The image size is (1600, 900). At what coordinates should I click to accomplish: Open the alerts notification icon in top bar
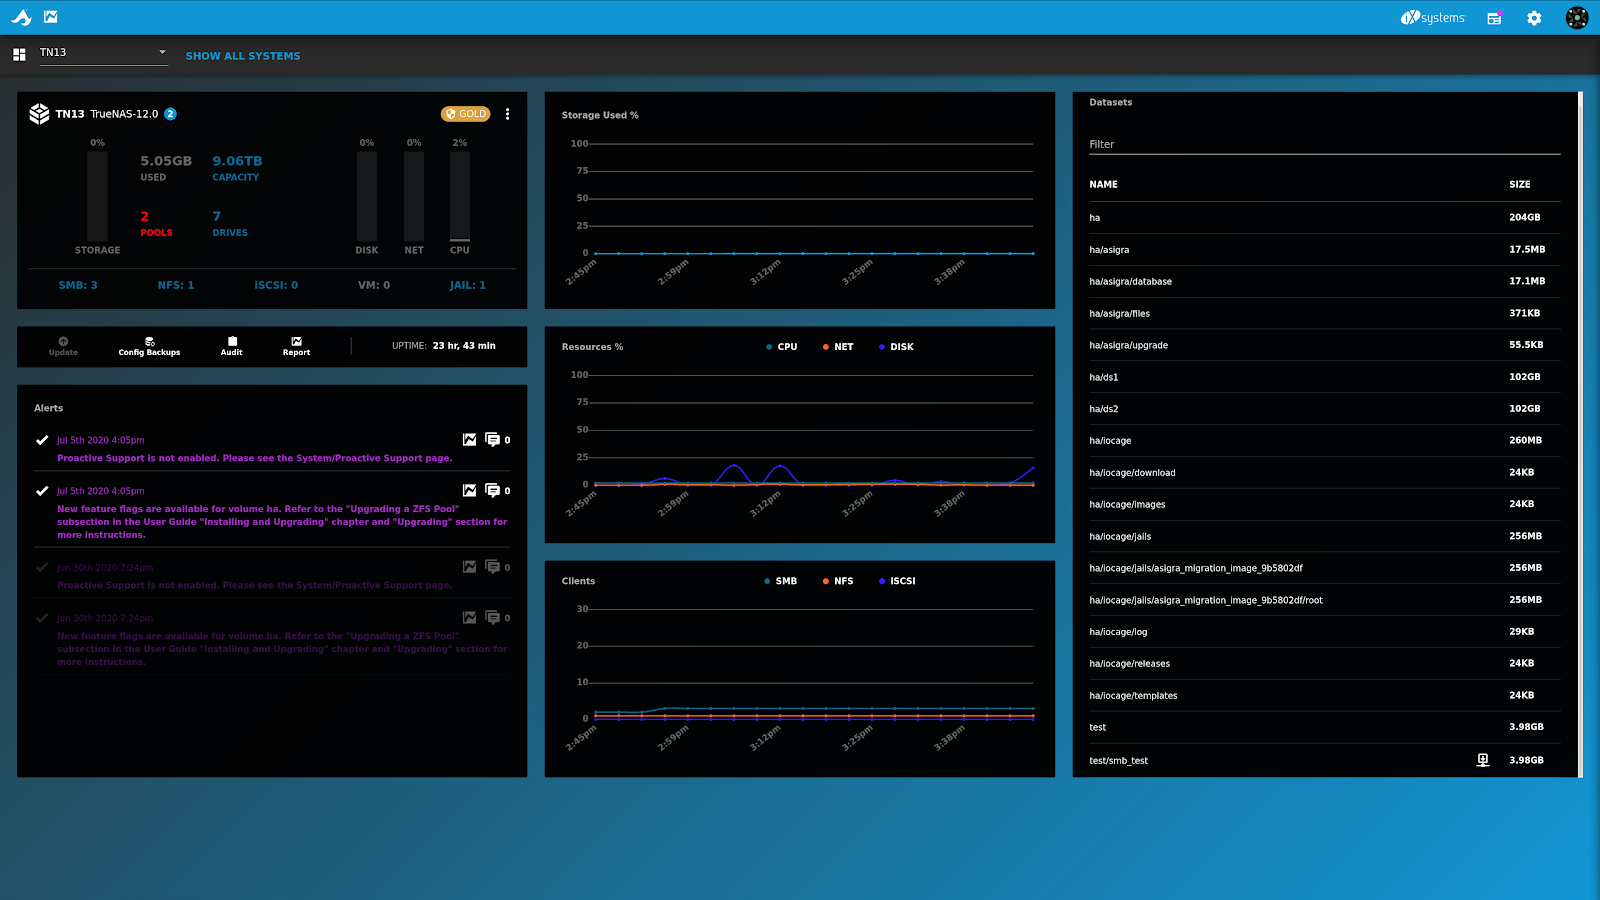pos(1494,18)
